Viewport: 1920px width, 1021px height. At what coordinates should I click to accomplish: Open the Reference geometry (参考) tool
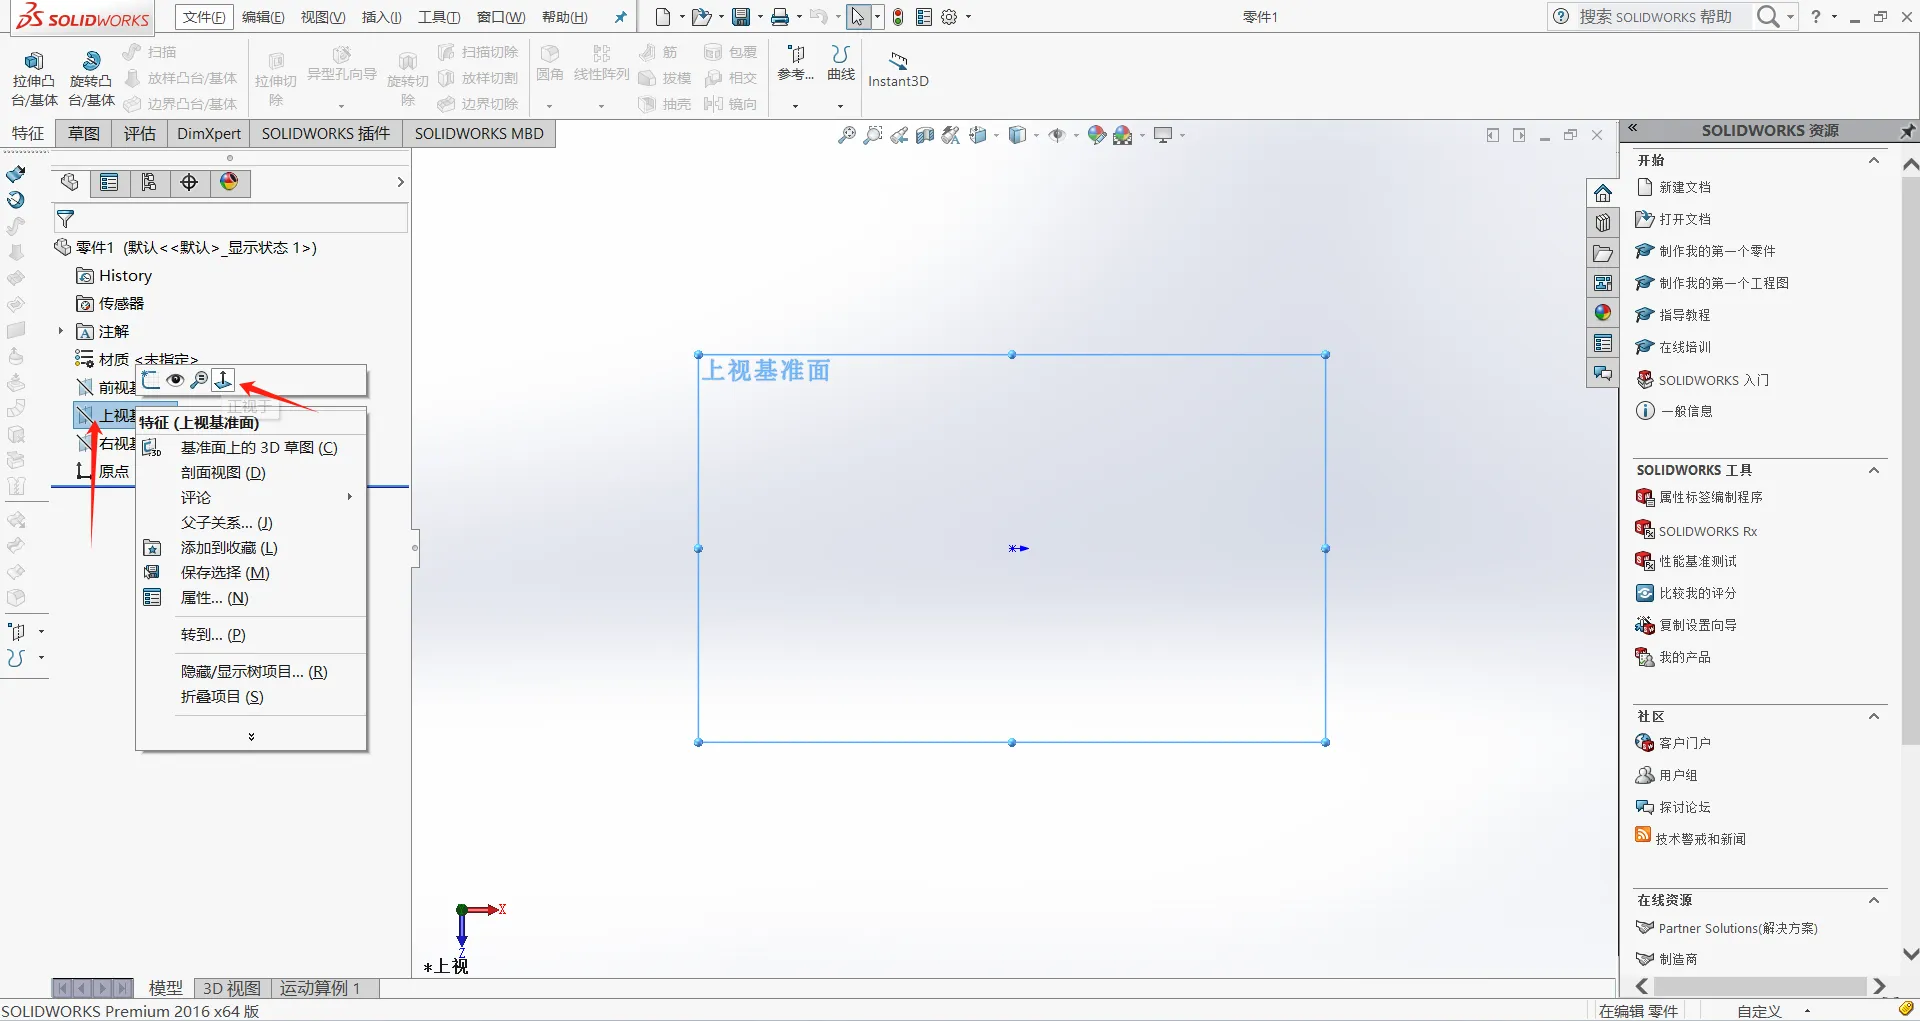[796, 63]
